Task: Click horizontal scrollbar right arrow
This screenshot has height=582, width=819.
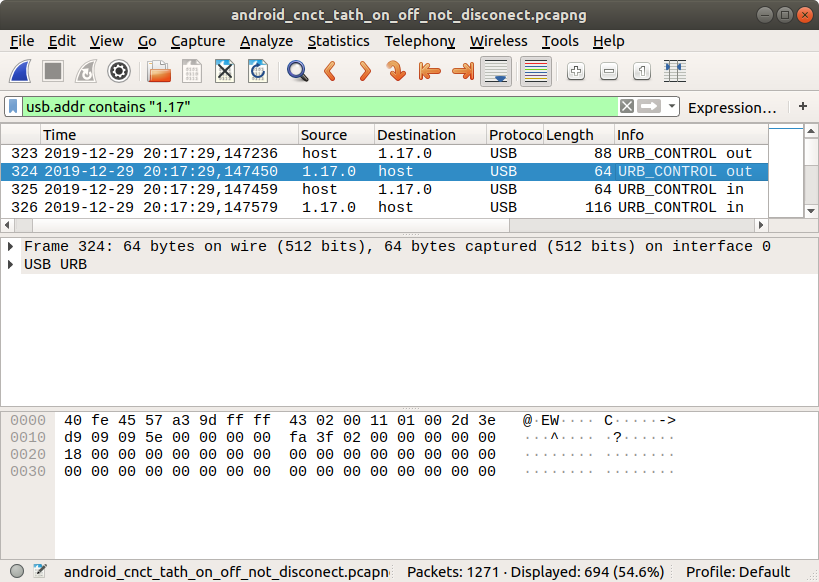Action: point(761,225)
